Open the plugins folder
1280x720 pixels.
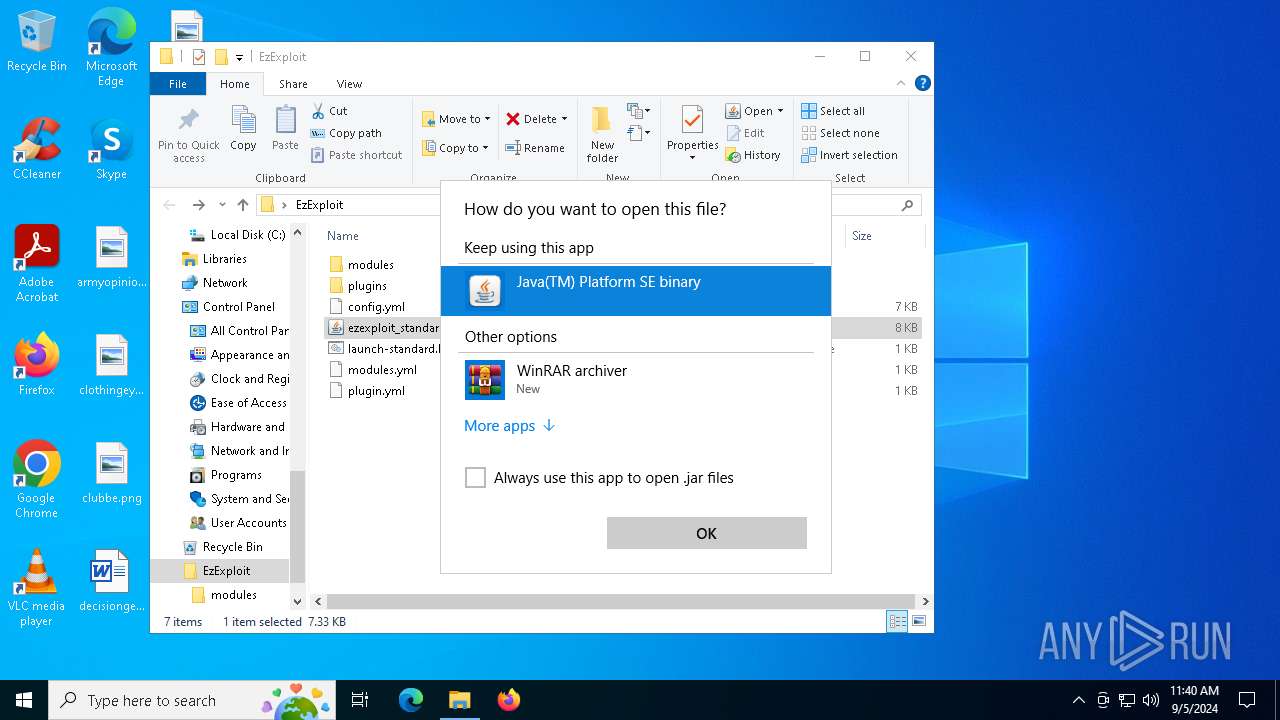point(367,286)
